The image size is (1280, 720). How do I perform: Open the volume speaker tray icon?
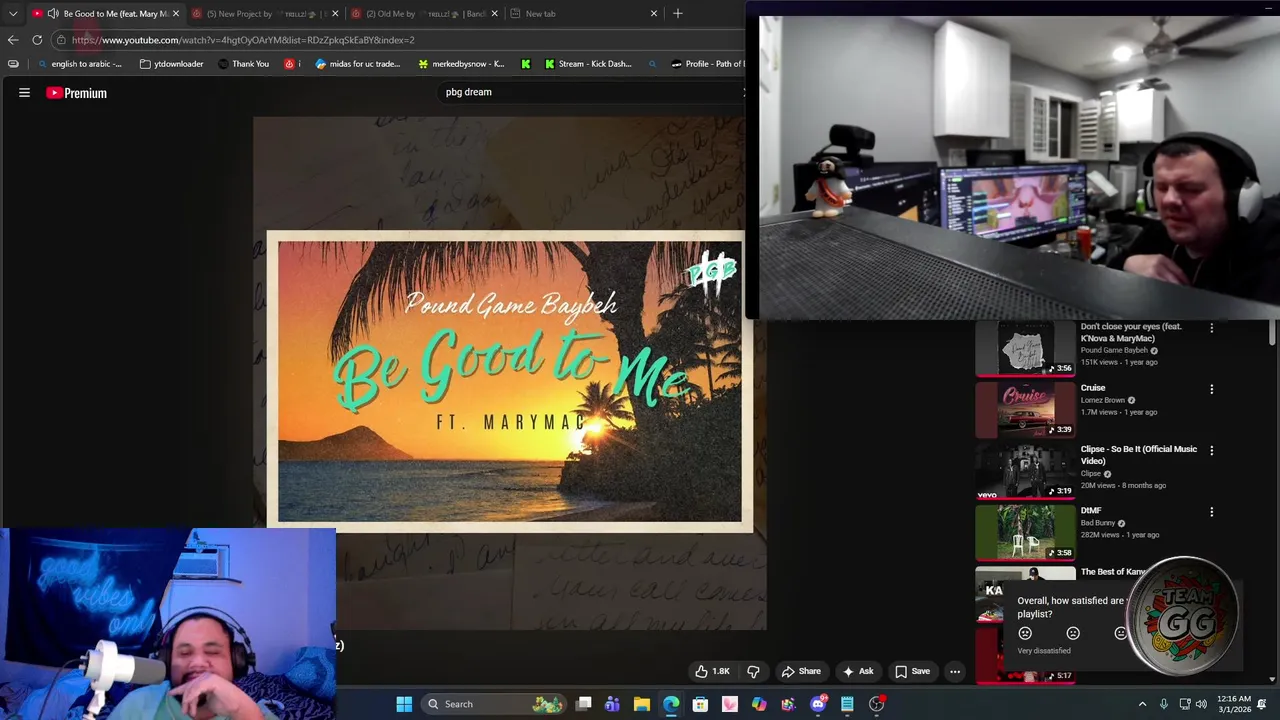point(1201,704)
